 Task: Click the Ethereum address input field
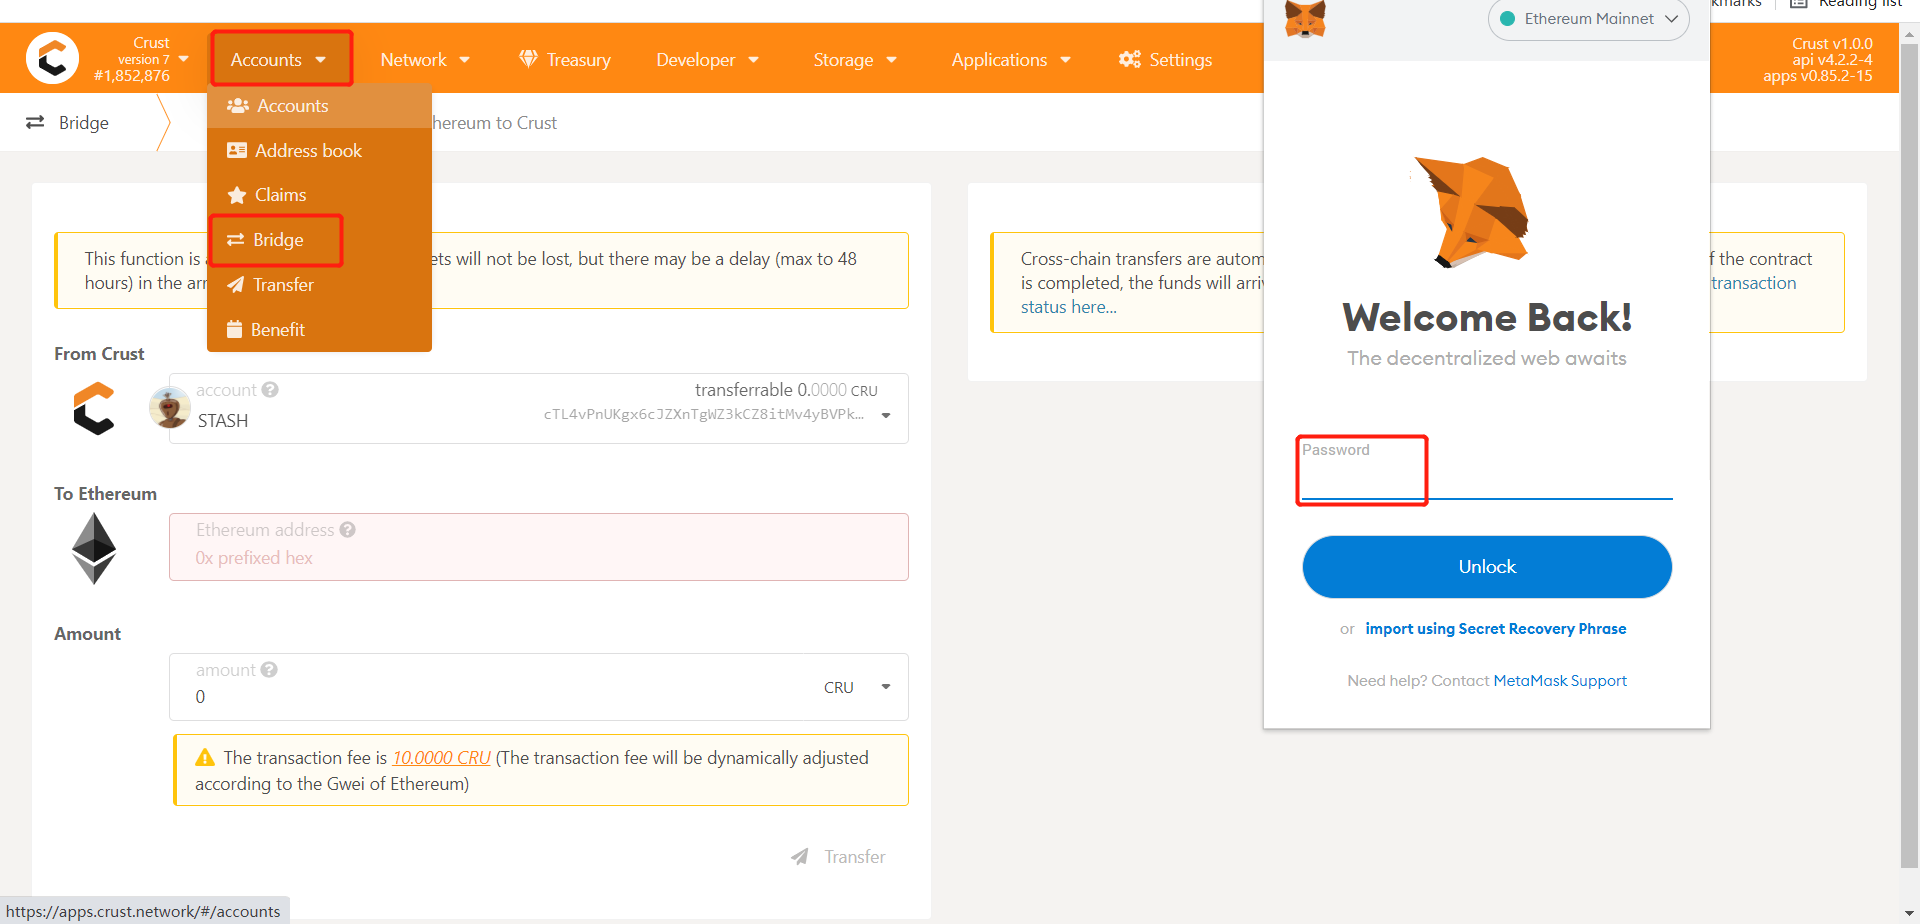pos(539,547)
